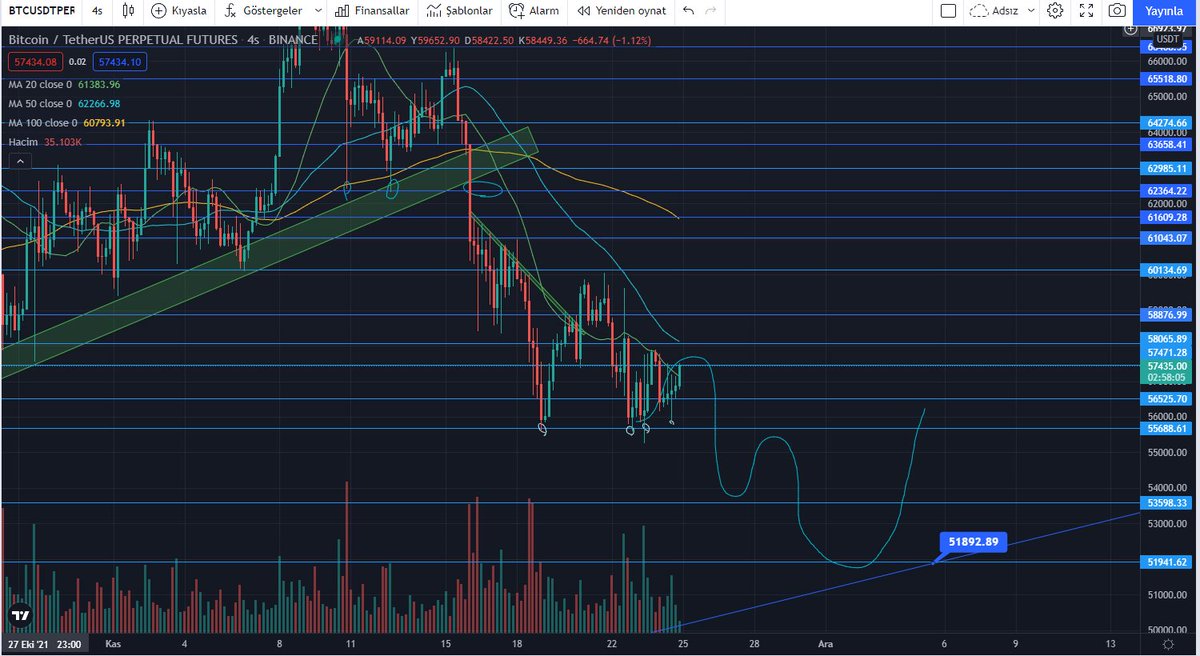Click the 62364.22 price level label
Screen dimensions: 1200x656
point(1168,191)
